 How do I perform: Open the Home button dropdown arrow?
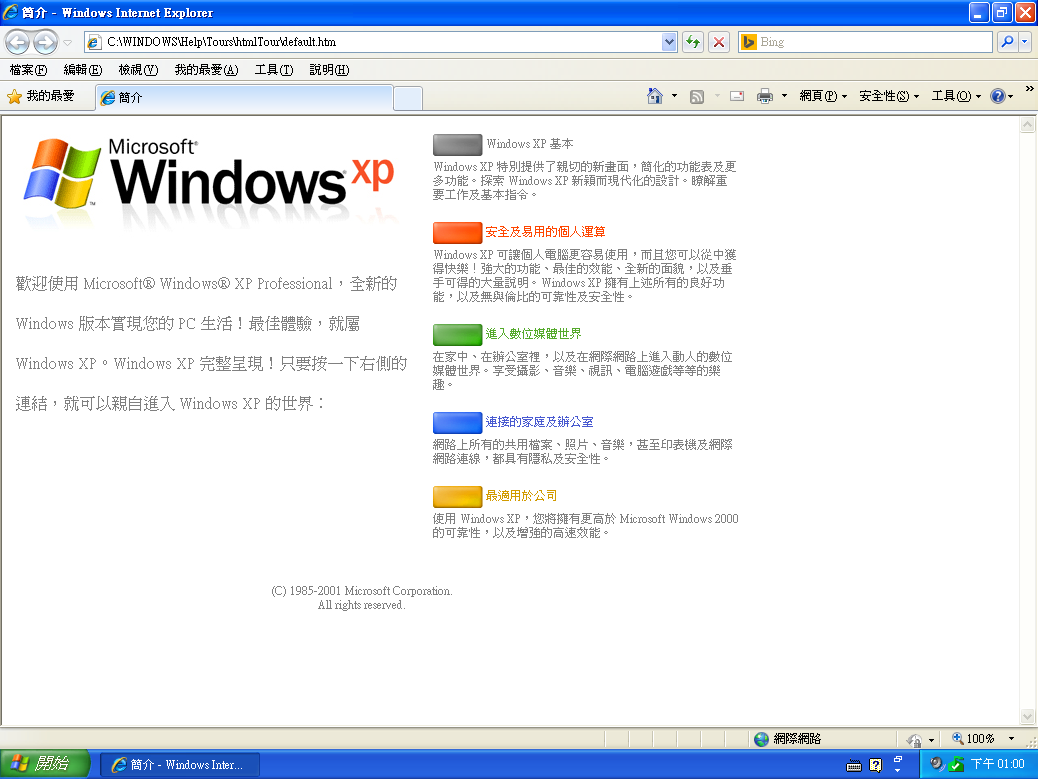tap(675, 96)
